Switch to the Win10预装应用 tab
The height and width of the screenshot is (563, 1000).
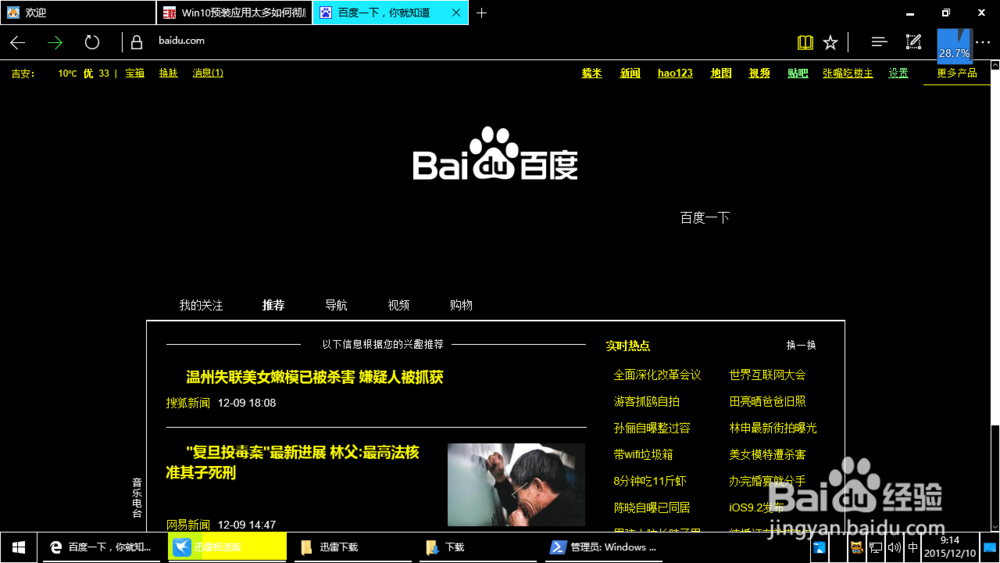(234, 13)
